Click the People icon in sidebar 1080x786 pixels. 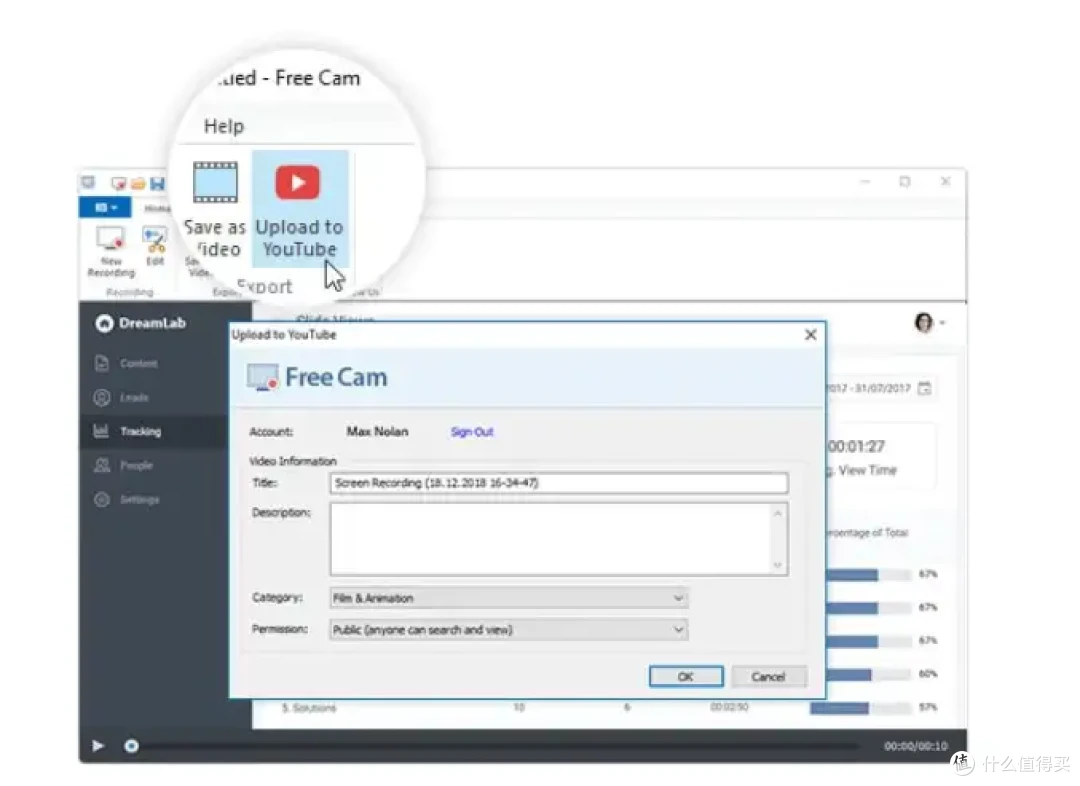pos(102,466)
